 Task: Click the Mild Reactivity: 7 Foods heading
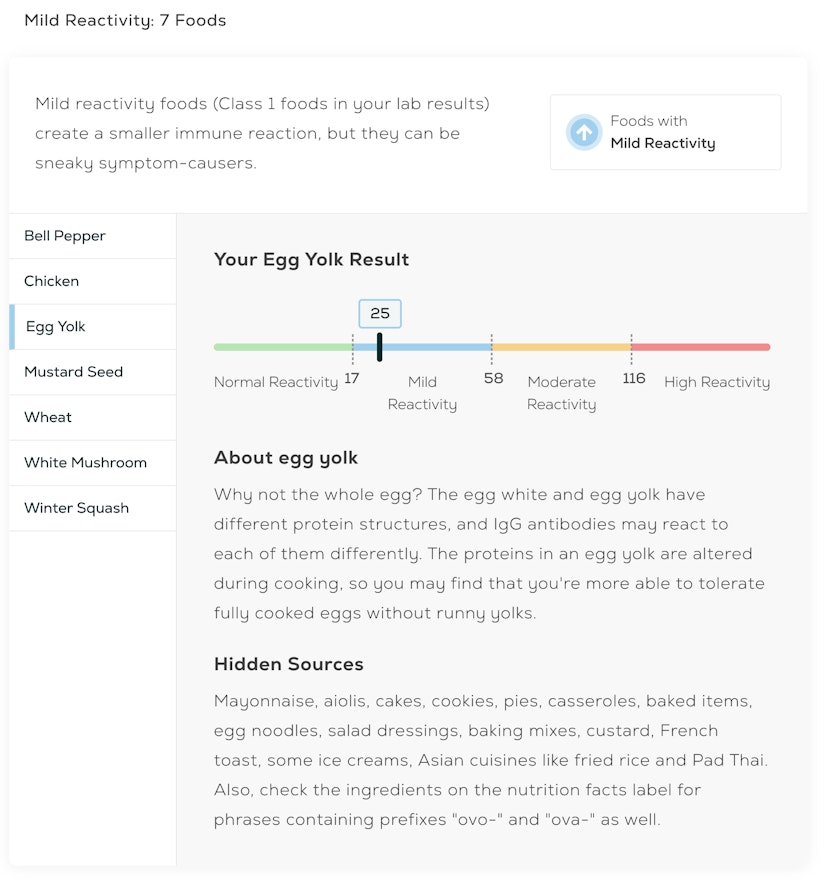pos(126,19)
